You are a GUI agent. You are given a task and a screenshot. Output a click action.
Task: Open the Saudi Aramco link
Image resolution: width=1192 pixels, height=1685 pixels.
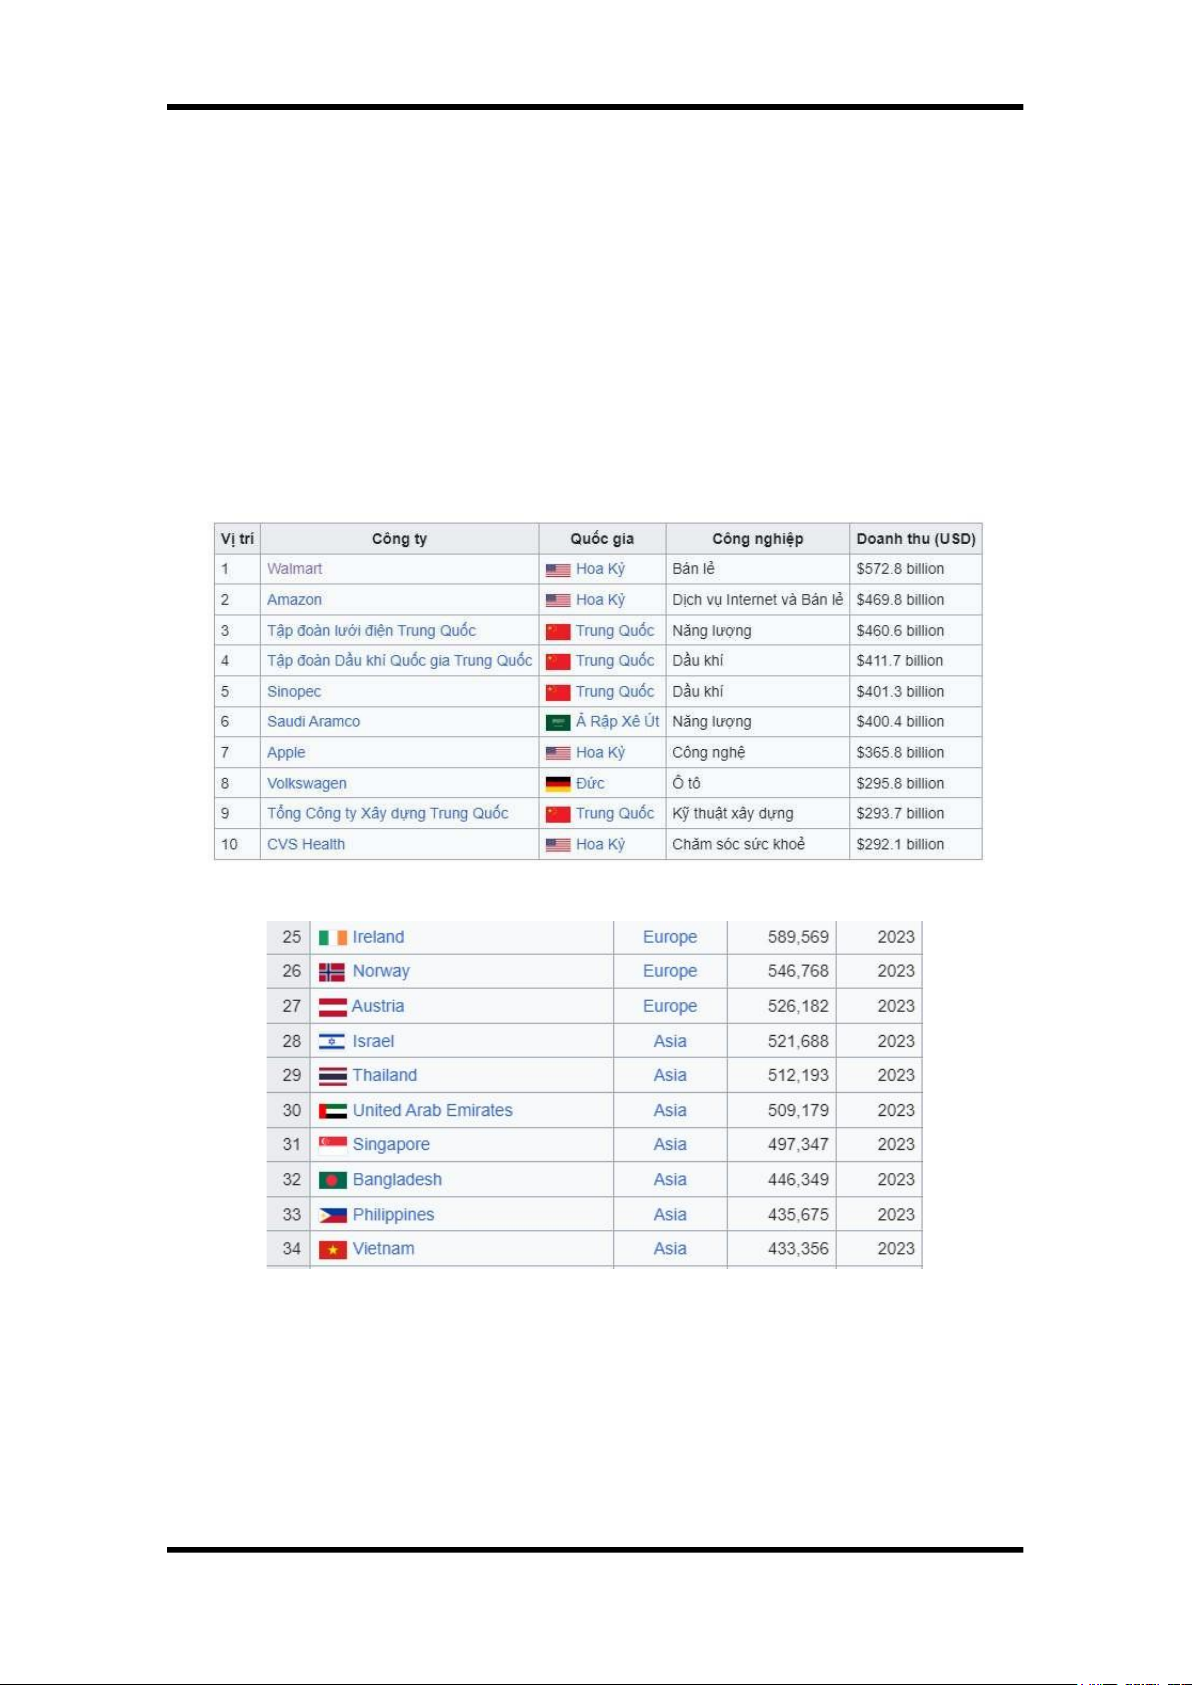(313, 722)
